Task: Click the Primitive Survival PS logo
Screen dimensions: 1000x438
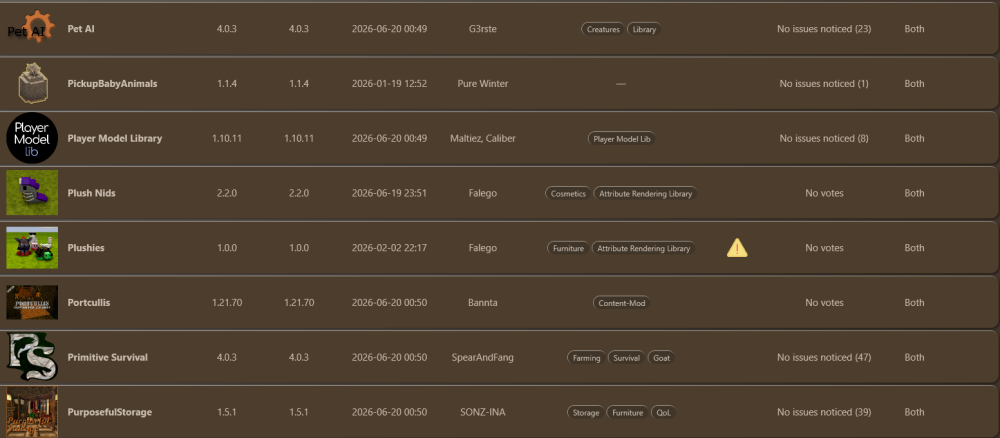Action: click(x=32, y=357)
